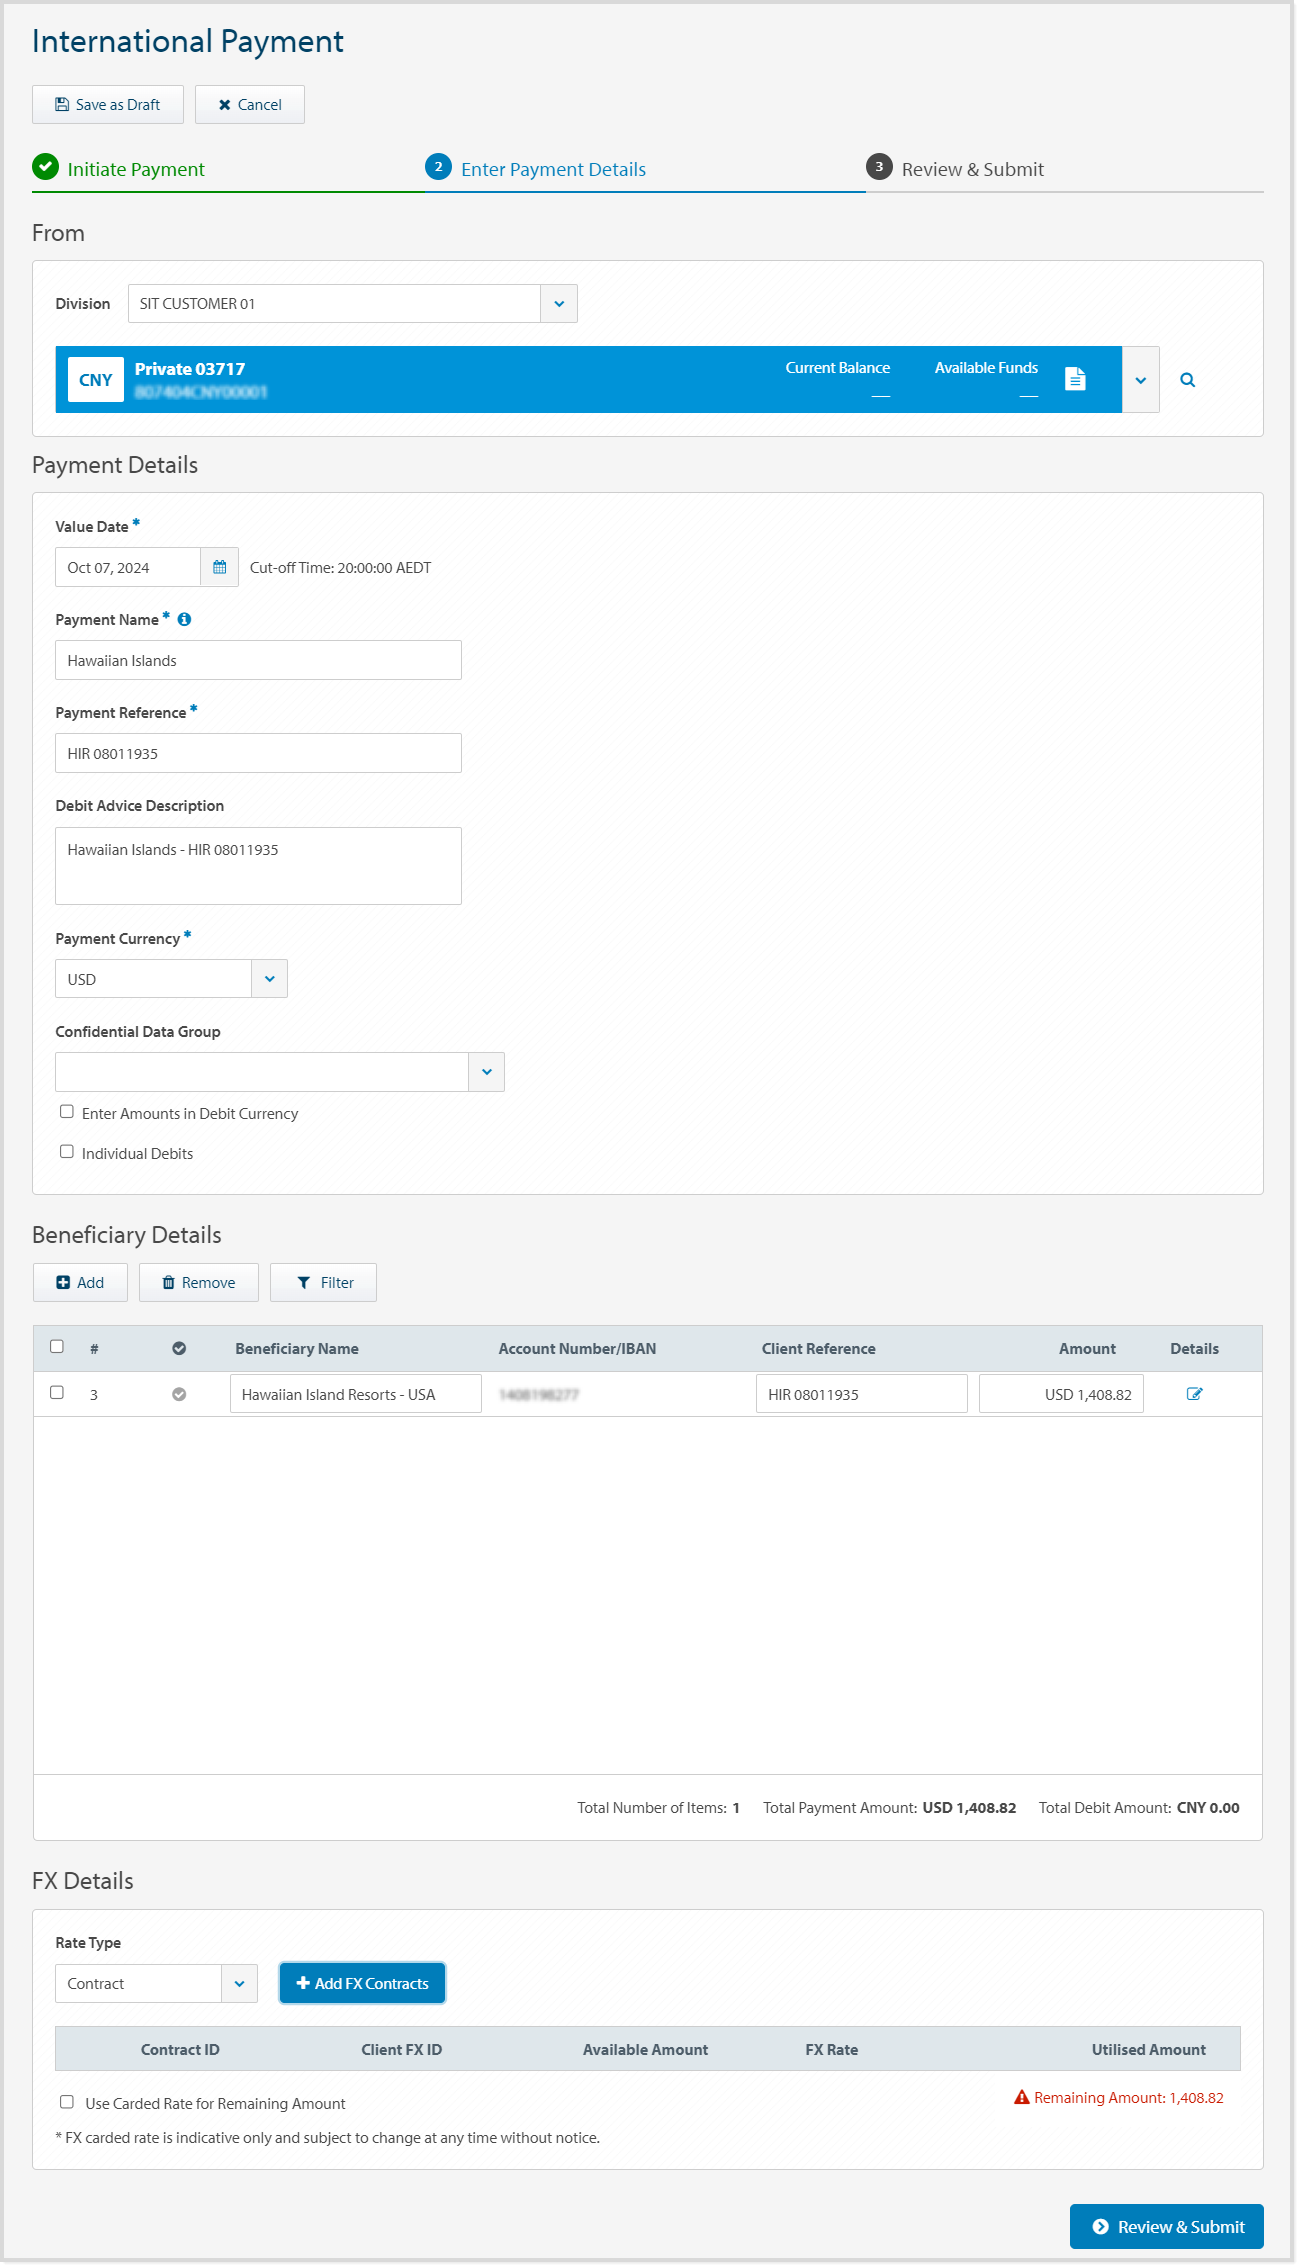The height and width of the screenshot is (2268, 1300).
Task: Enable Enter Amounts in Debit Currency
Action: 67,1112
